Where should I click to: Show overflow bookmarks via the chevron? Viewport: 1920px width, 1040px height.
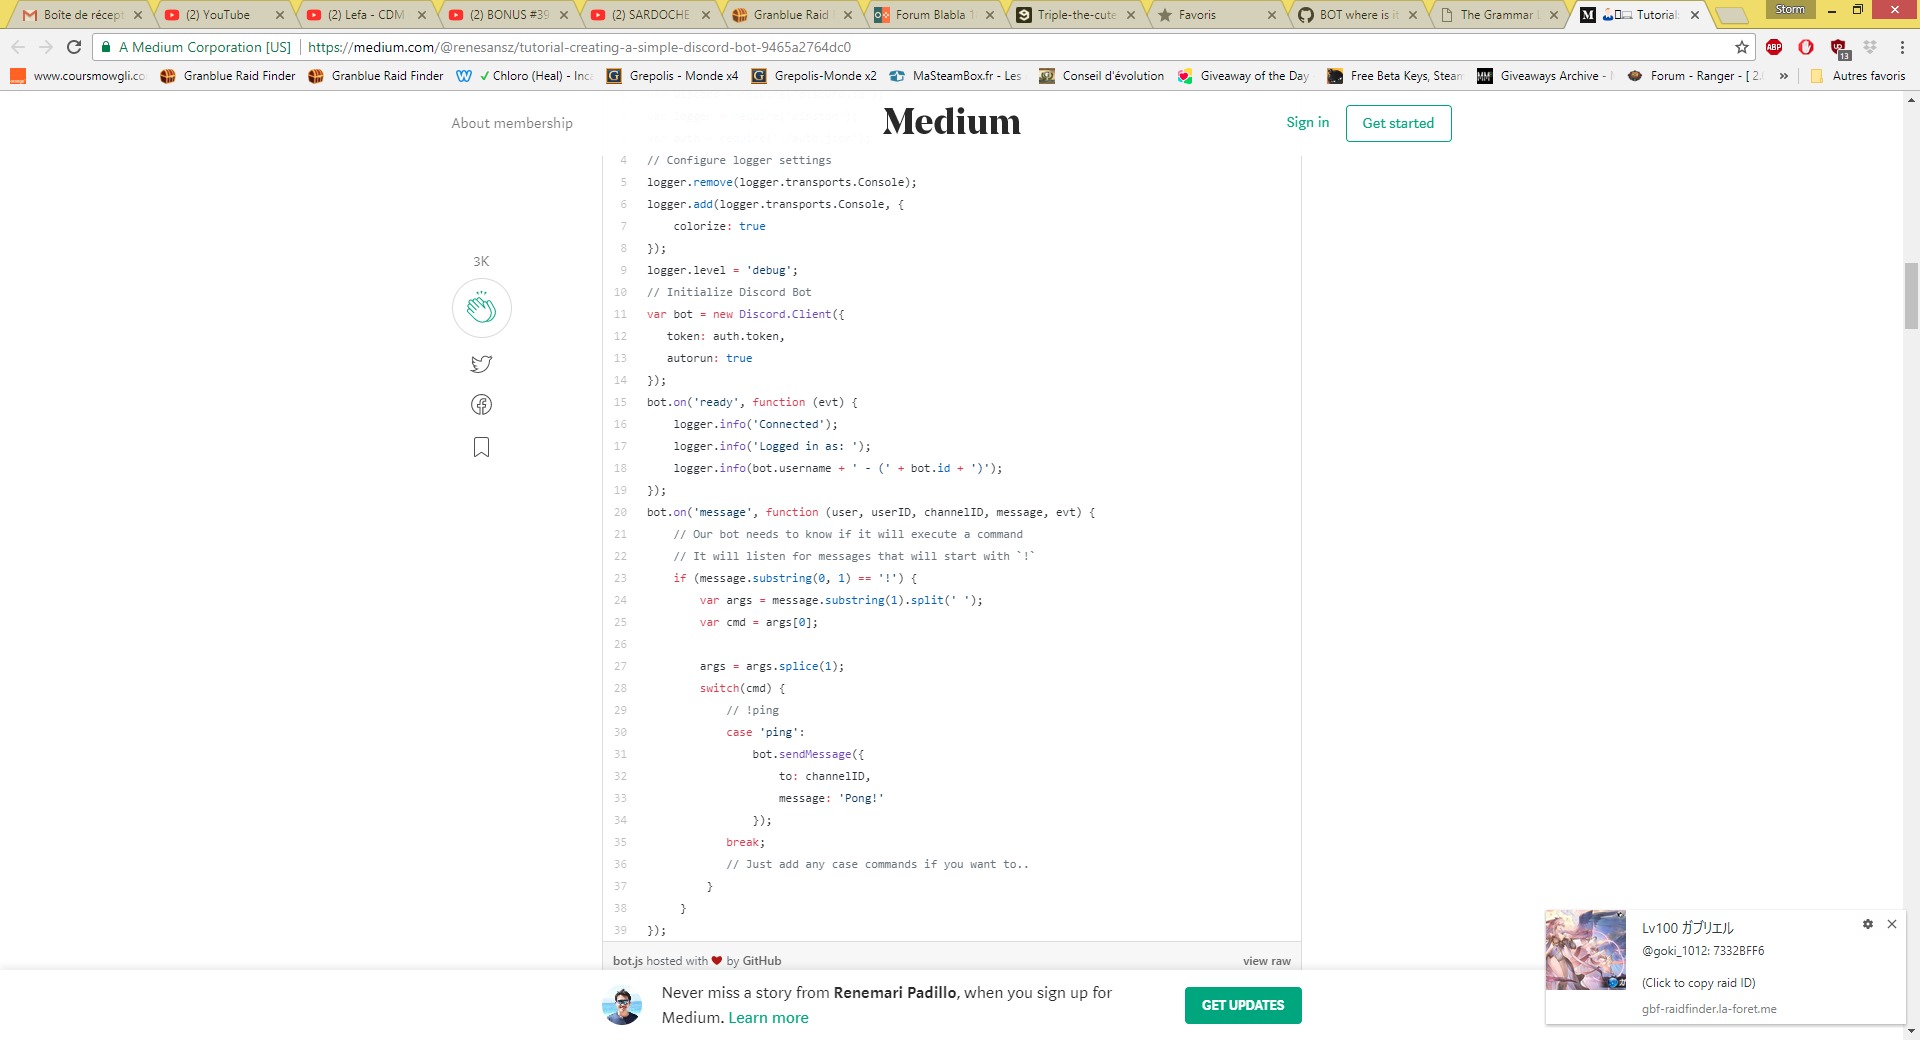coord(1784,75)
